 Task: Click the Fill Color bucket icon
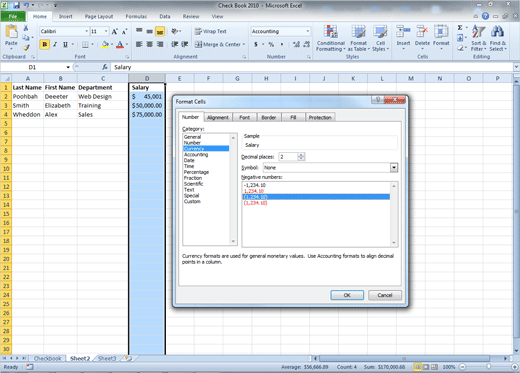pos(105,44)
